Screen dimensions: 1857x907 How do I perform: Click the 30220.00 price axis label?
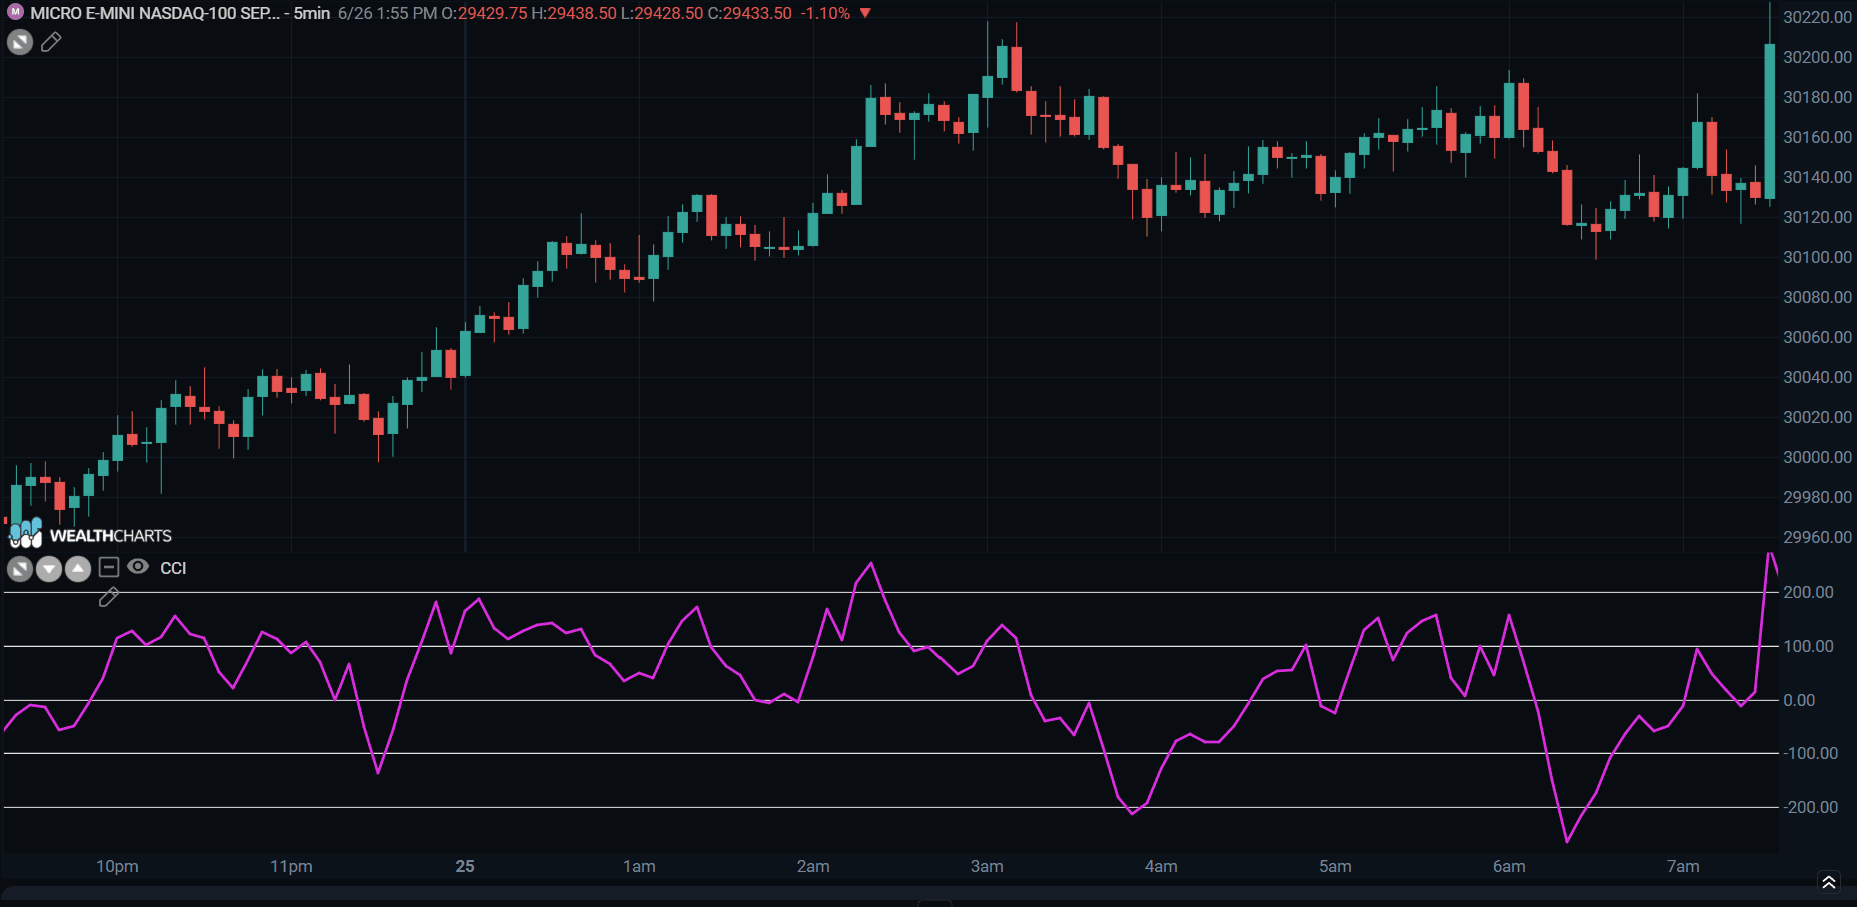(x=1817, y=17)
